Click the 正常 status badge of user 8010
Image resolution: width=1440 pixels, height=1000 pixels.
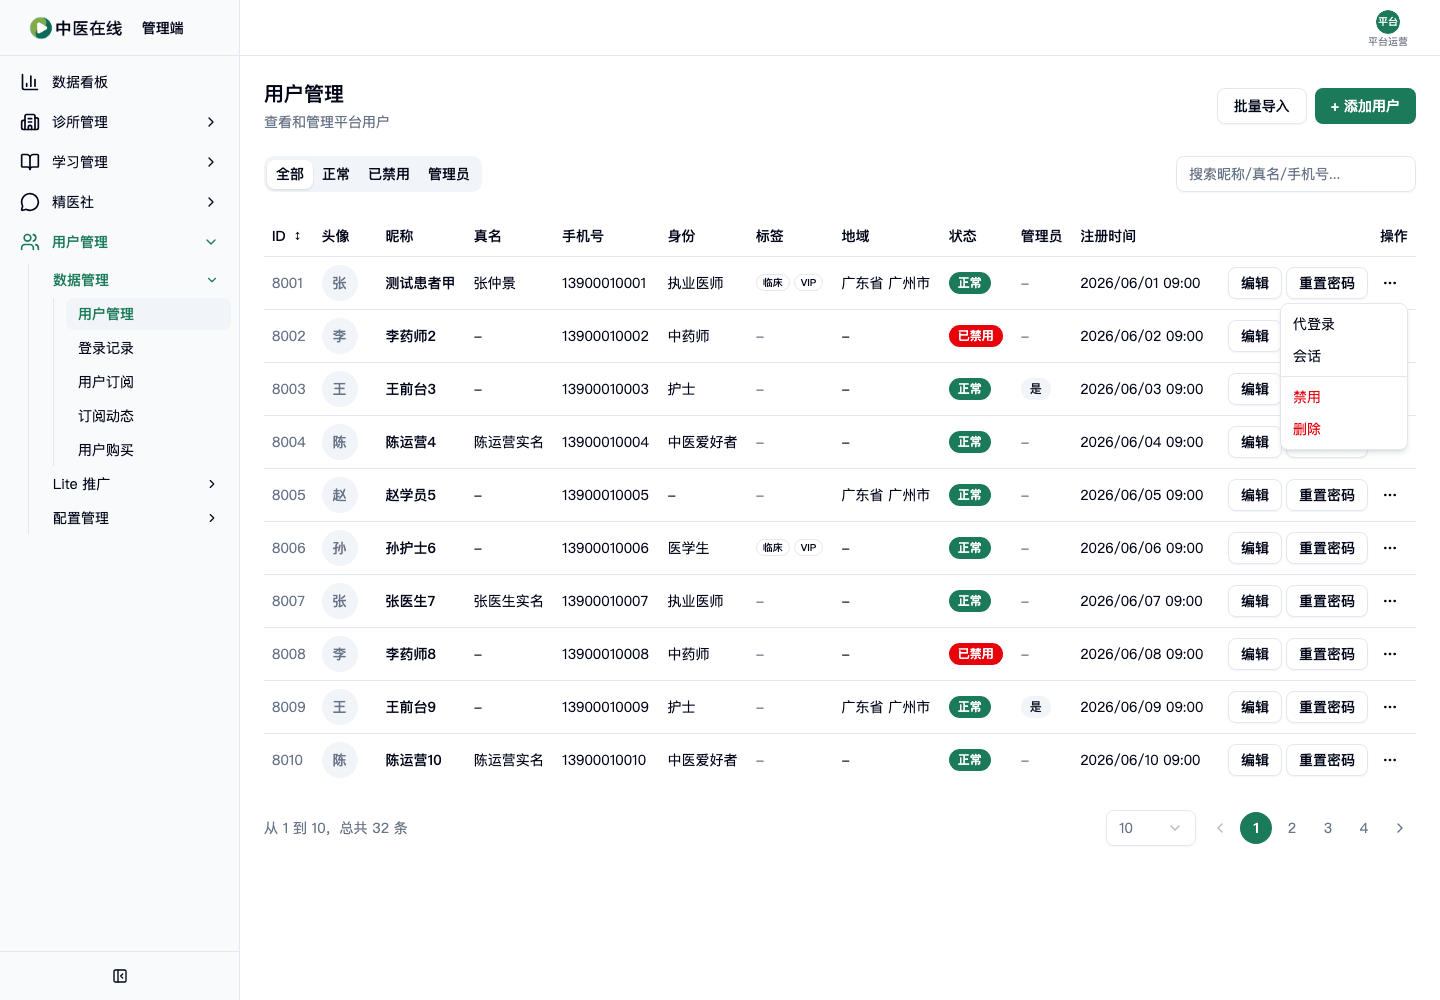pyautogui.click(x=970, y=760)
